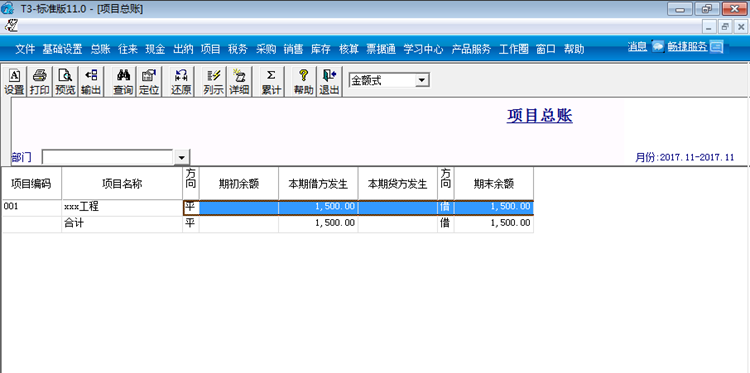Open the 基础设置 menu
The height and width of the screenshot is (373, 750).
click(62, 49)
